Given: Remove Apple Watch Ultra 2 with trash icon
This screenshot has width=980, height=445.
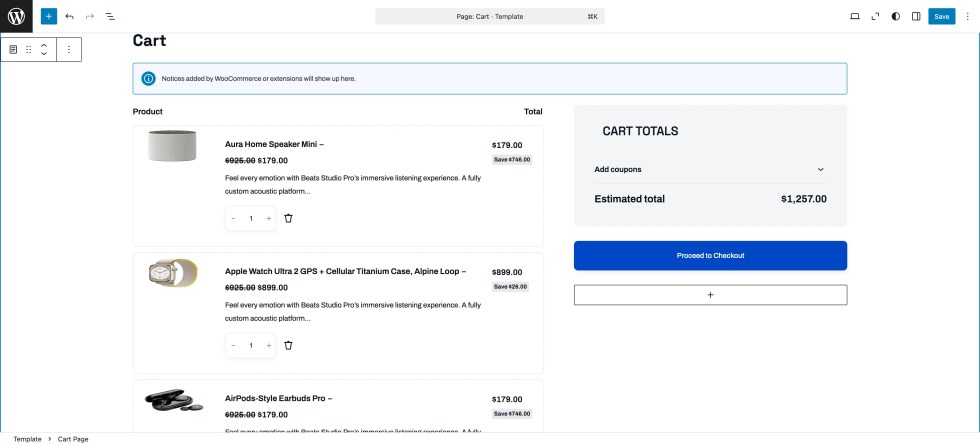Looking at the screenshot, I should click(288, 345).
